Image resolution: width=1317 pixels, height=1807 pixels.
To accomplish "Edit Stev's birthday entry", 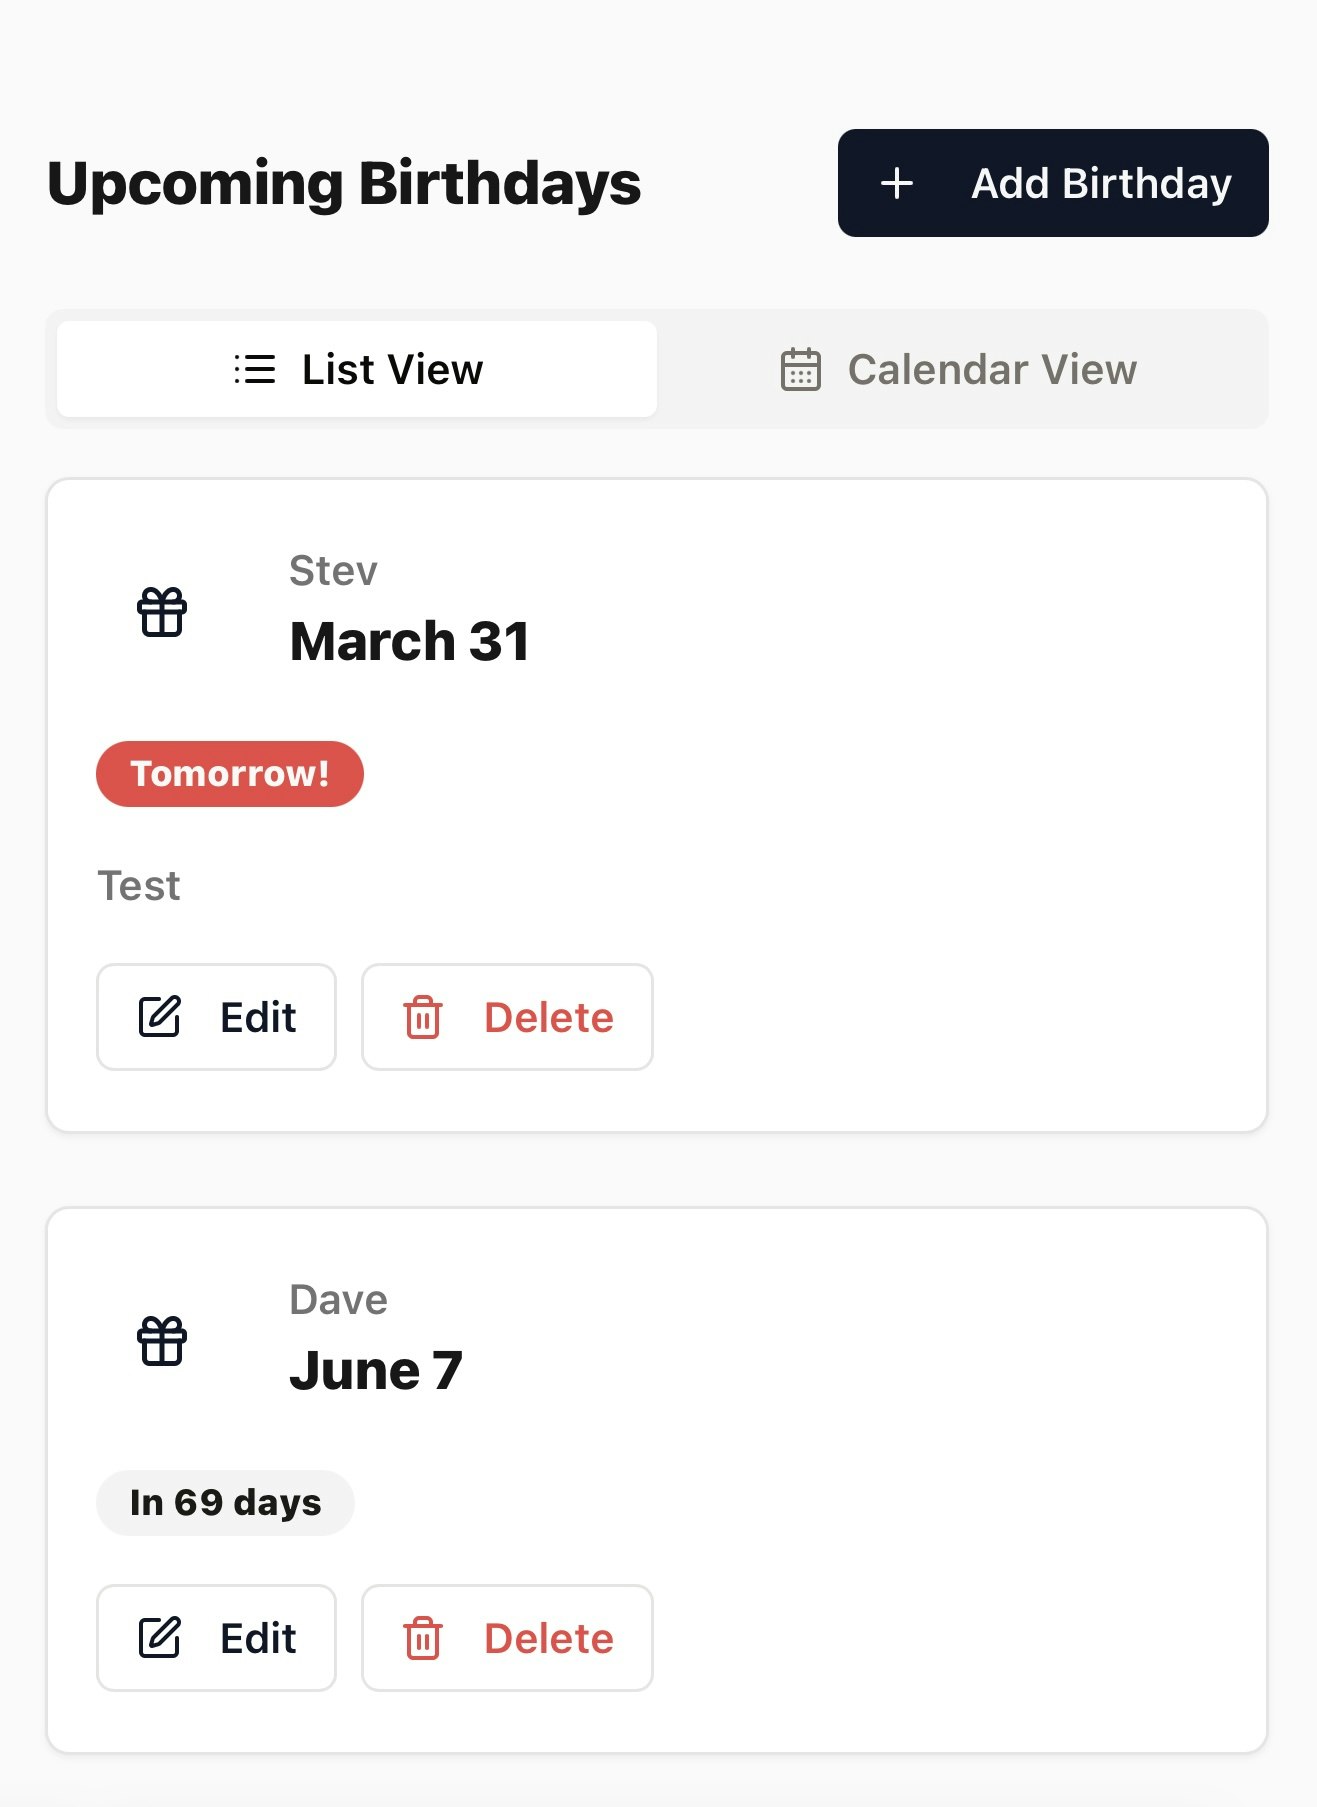I will [x=216, y=1017].
